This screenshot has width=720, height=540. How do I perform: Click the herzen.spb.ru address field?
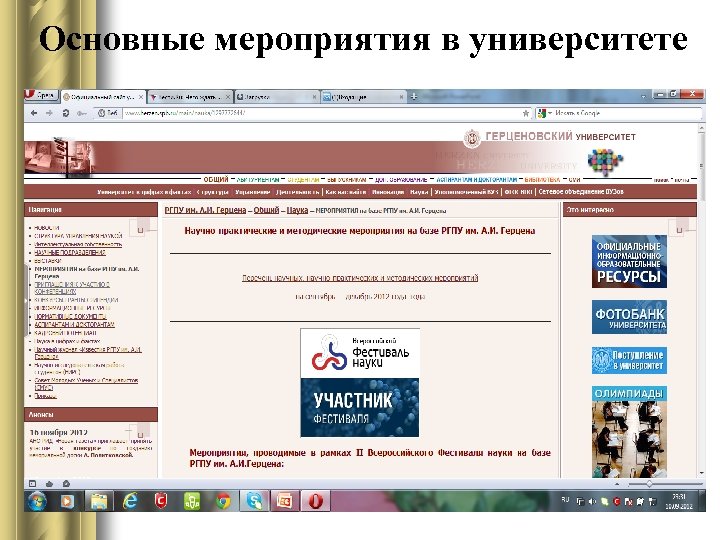coord(321,113)
